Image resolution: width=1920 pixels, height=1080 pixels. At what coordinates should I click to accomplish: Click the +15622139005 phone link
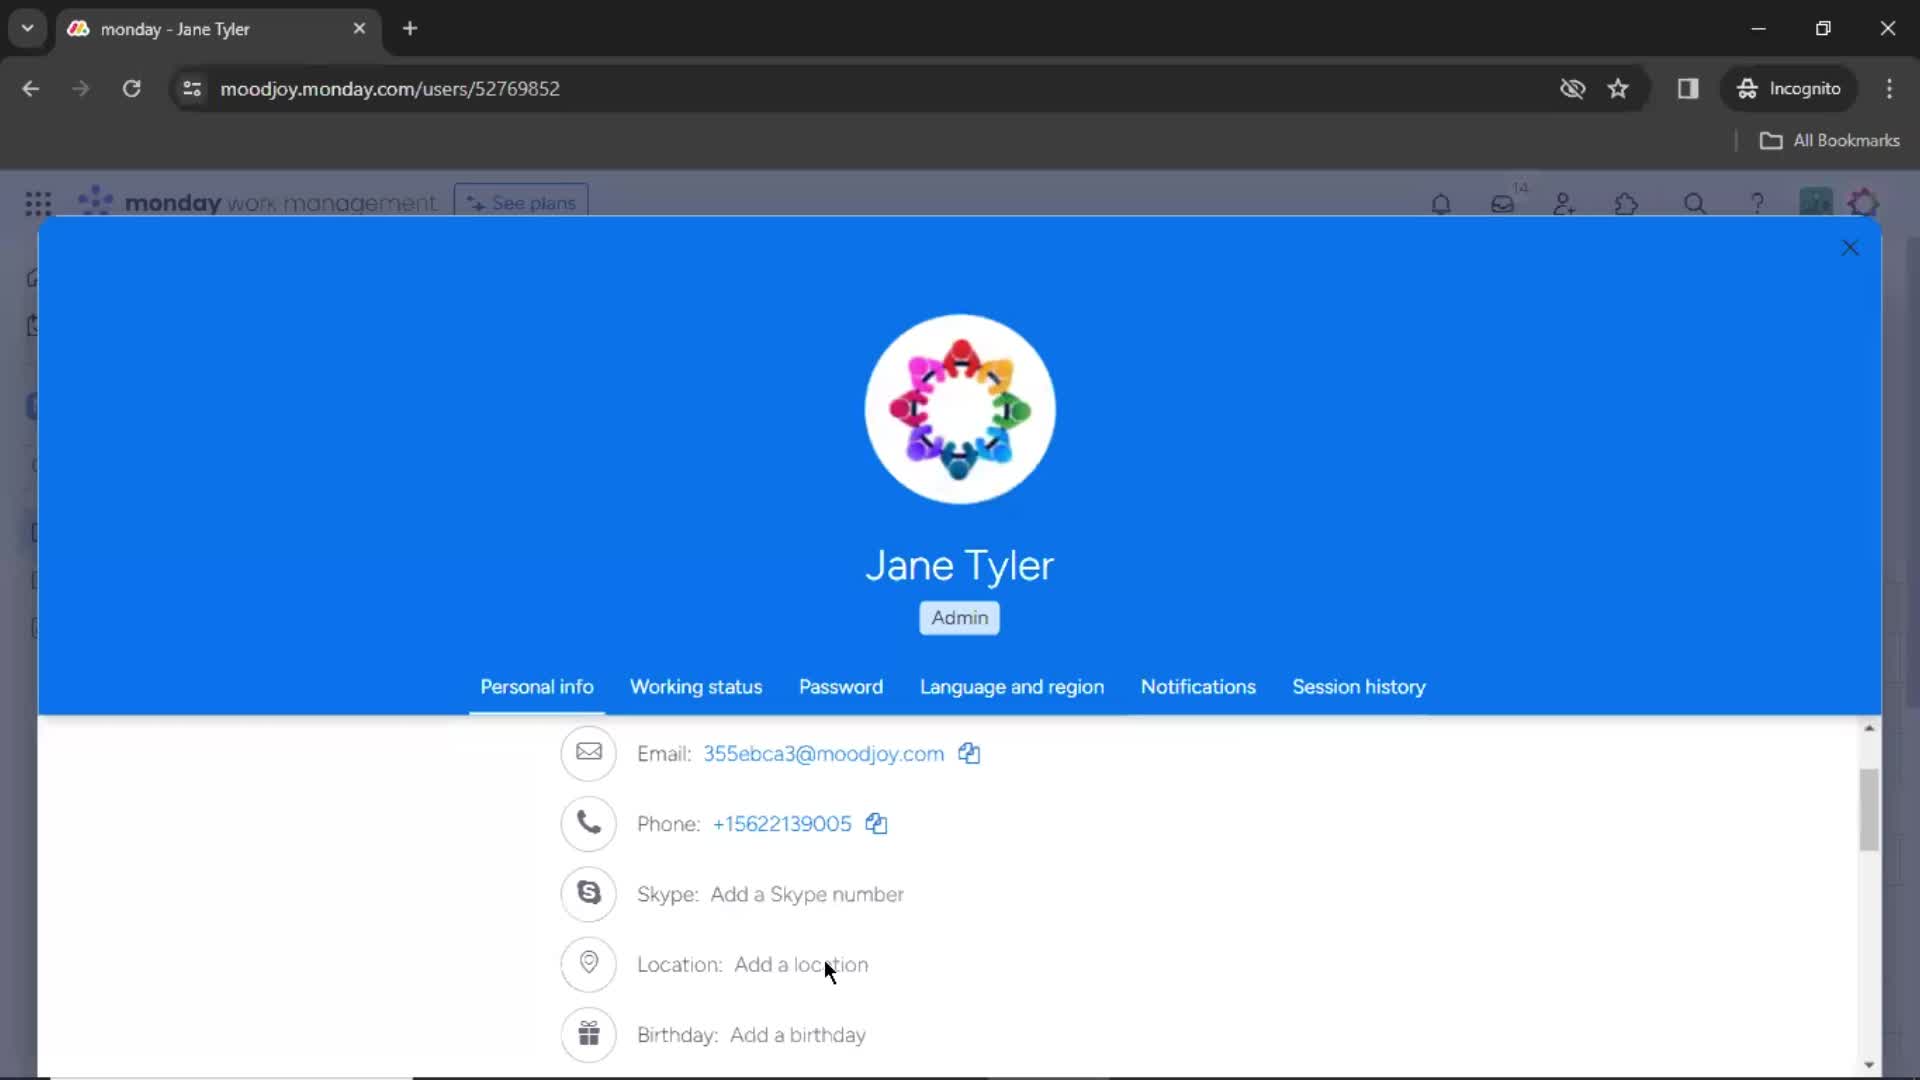coord(782,824)
